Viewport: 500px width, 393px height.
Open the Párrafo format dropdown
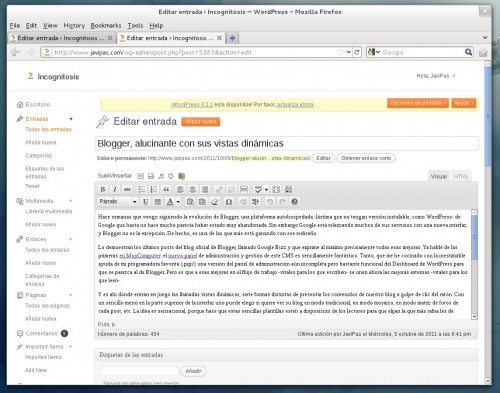(118, 201)
